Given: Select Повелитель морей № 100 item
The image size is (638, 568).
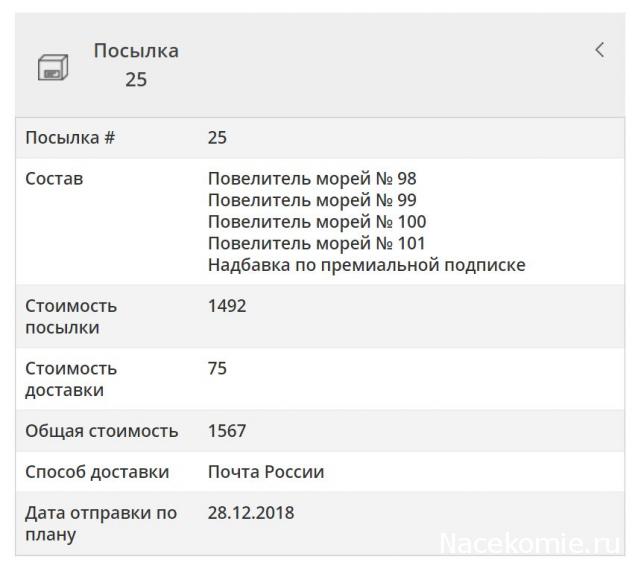Looking at the screenshot, I should click(316, 222).
